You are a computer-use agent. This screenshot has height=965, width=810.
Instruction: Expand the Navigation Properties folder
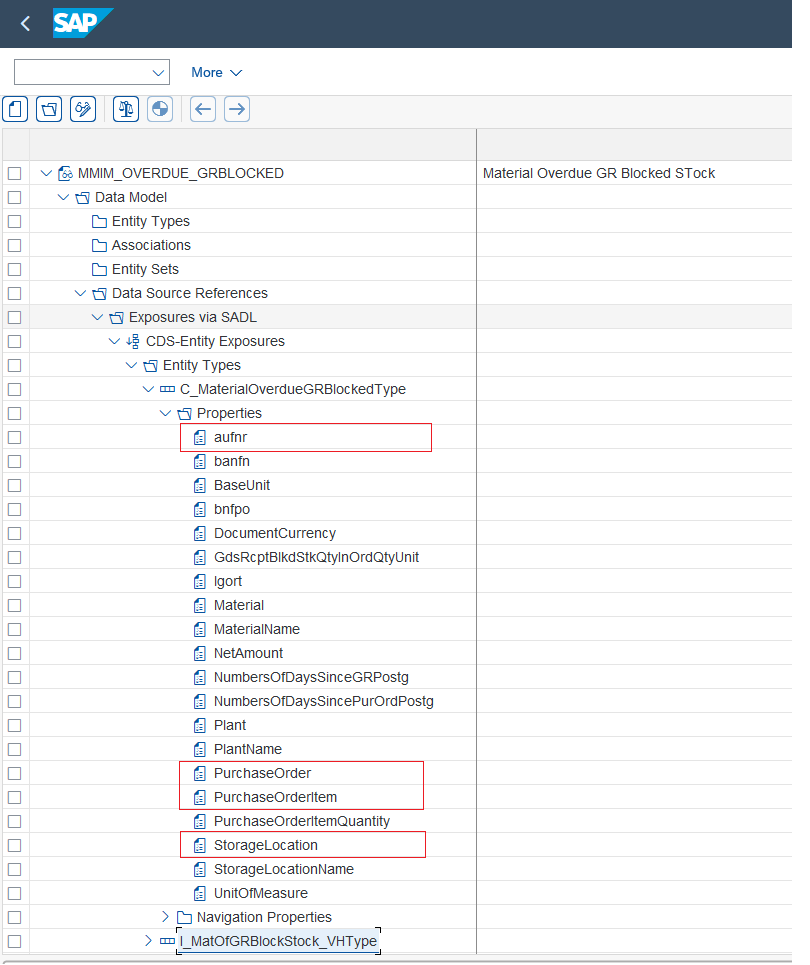165,917
